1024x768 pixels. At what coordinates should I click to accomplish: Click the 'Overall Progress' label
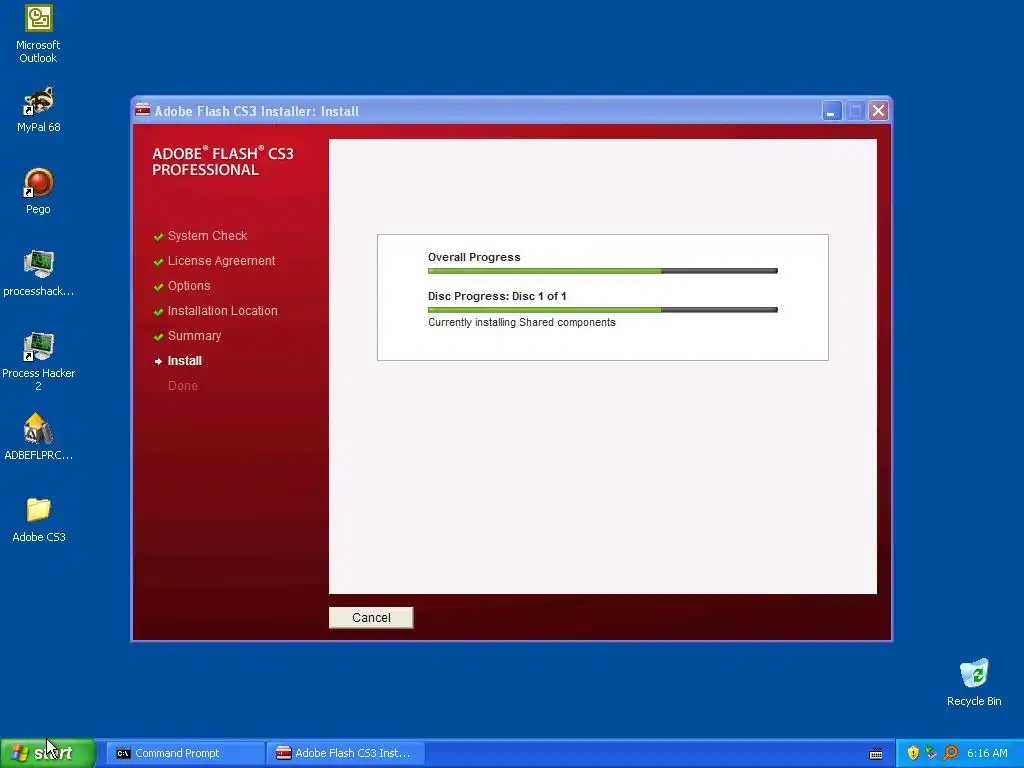click(x=474, y=257)
